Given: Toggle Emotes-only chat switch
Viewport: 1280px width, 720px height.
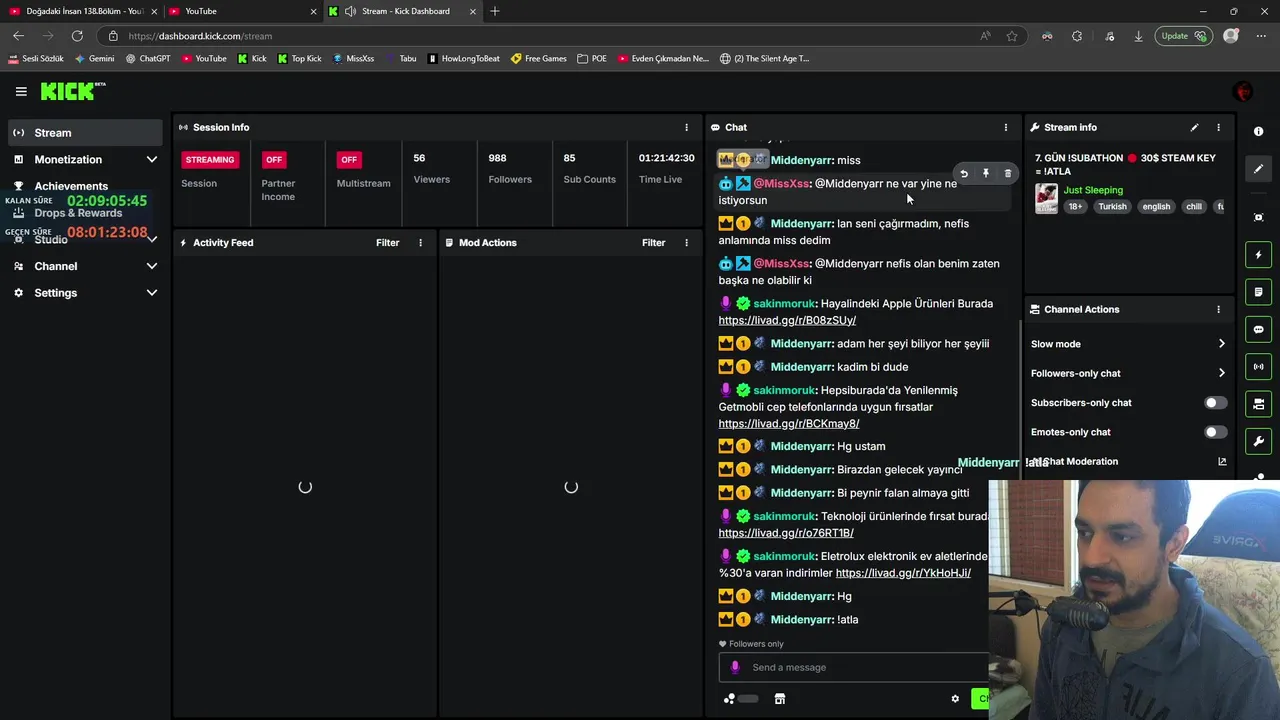Looking at the screenshot, I should coord(1215,432).
